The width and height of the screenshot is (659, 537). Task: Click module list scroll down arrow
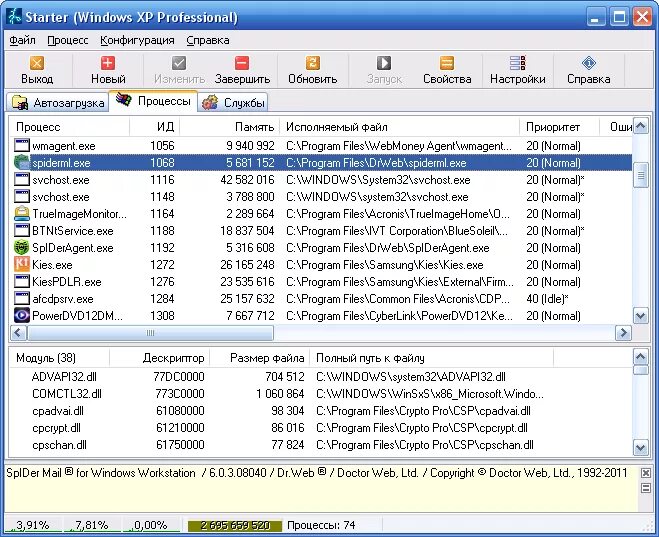[641, 448]
